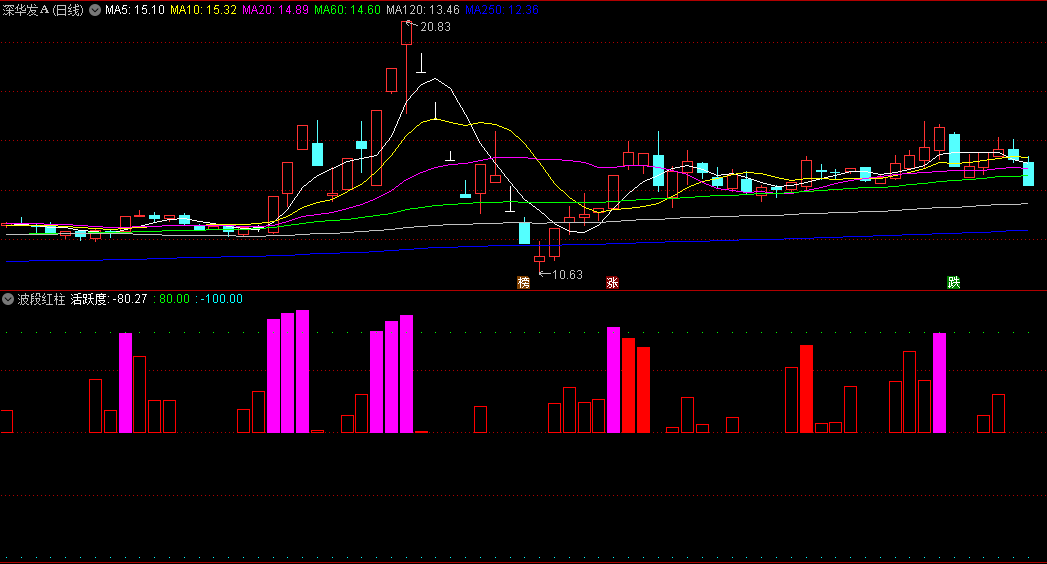Select the 深华发A (日线) chart title

(x=43, y=10)
